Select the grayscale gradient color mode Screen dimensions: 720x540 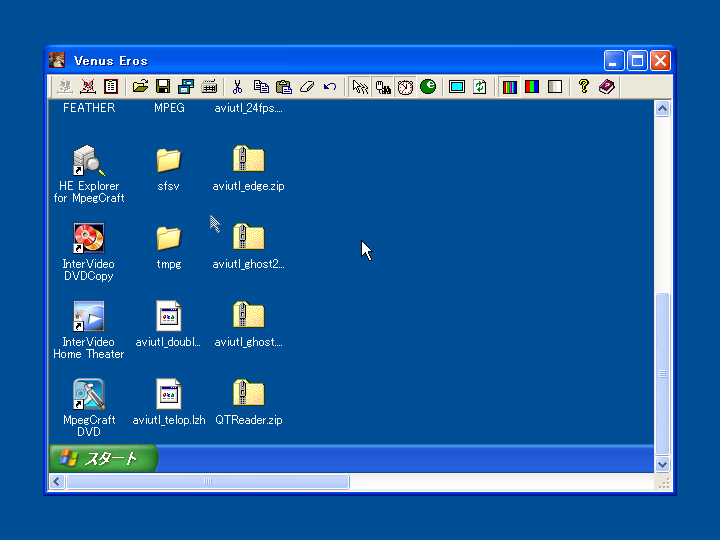coord(555,86)
